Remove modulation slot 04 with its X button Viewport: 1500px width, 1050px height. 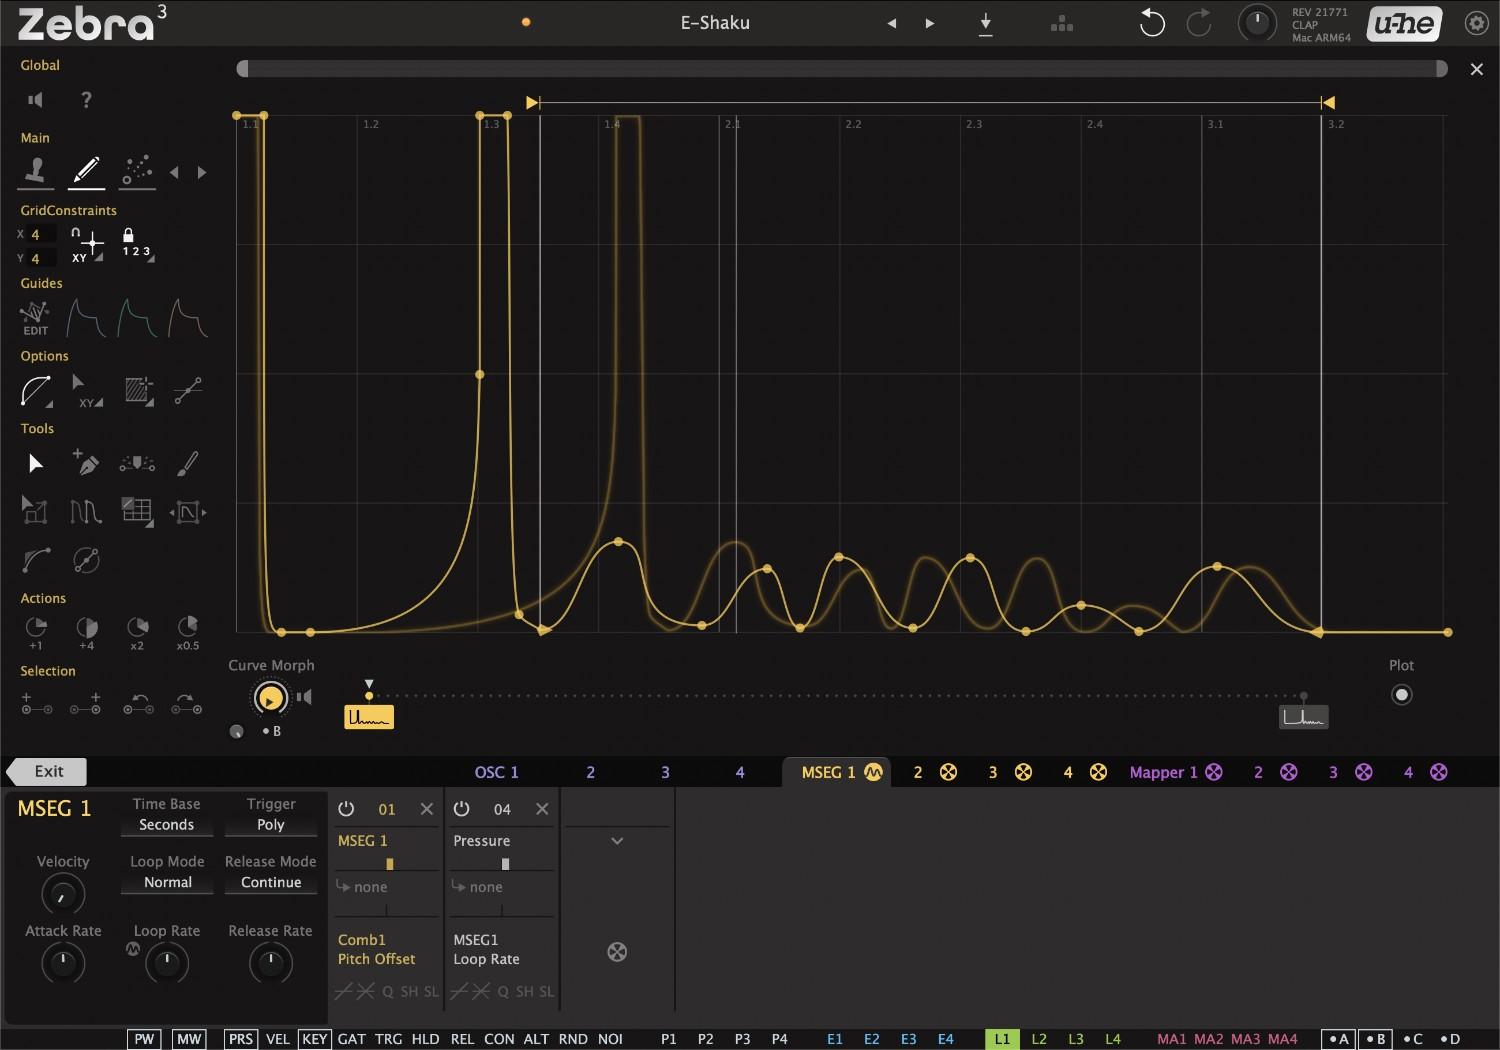(542, 809)
